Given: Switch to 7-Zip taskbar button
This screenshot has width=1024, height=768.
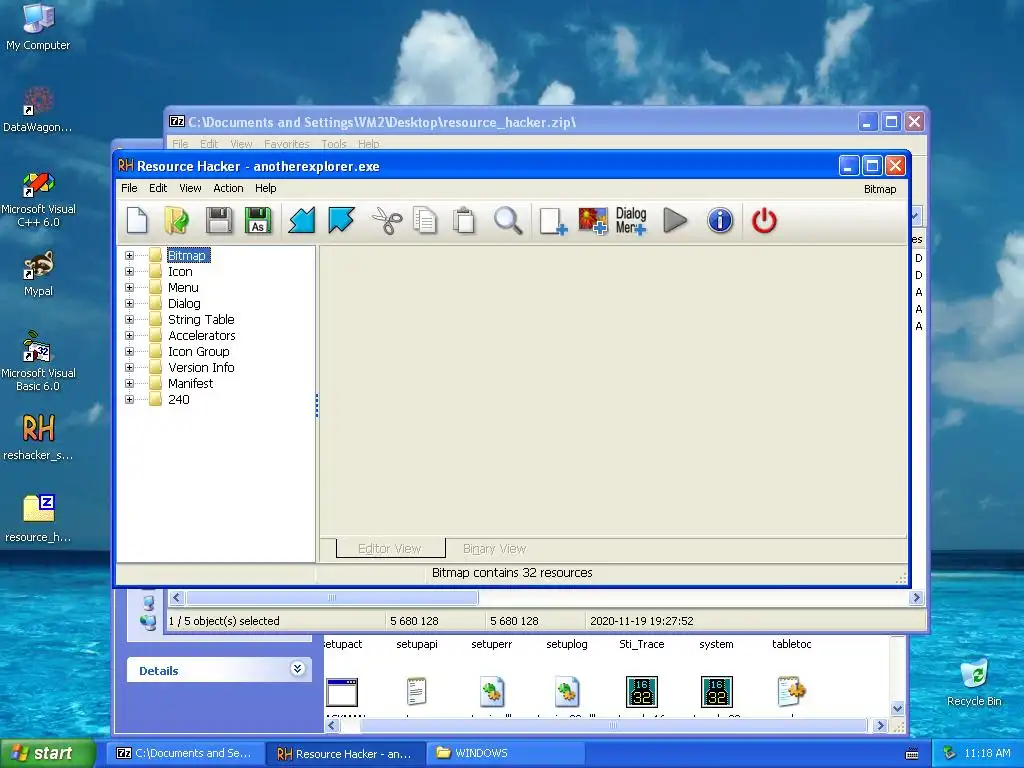Looking at the screenshot, I should tap(184, 753).
